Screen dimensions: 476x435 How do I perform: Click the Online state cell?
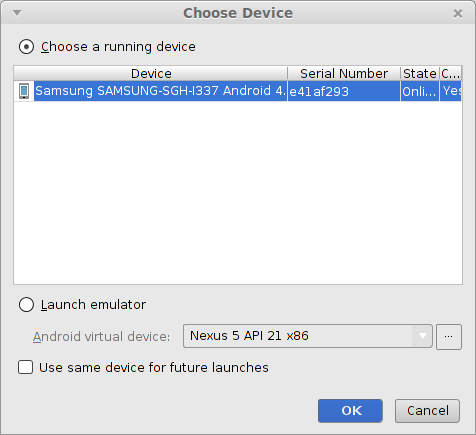coord(420,91)
